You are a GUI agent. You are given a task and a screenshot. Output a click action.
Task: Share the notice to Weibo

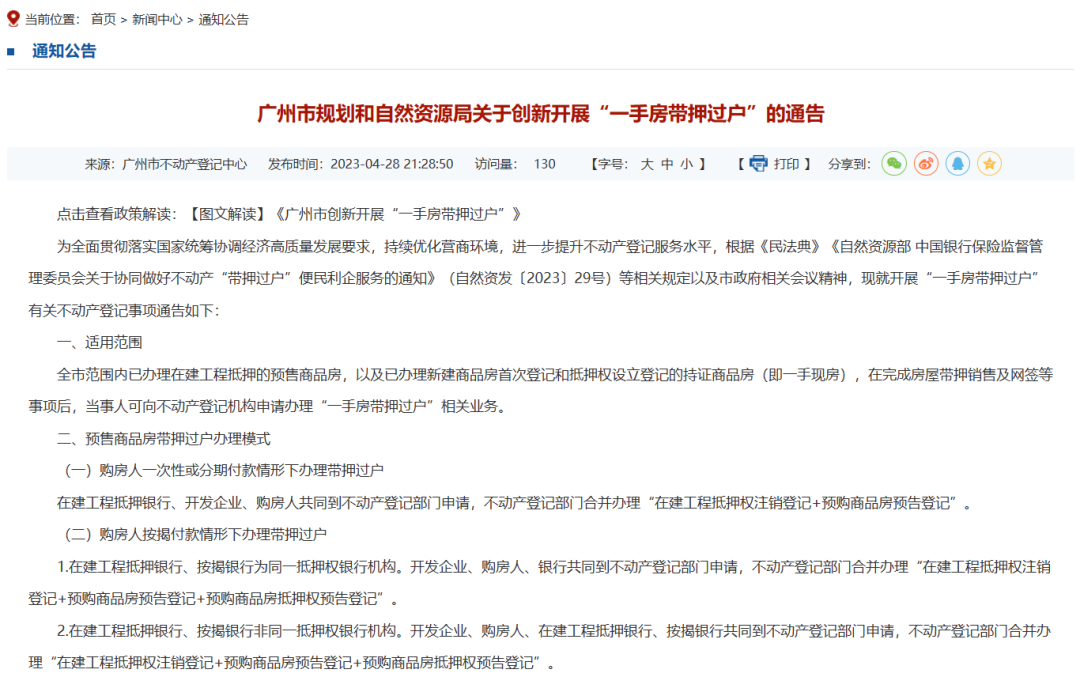(x=926, y=164)
